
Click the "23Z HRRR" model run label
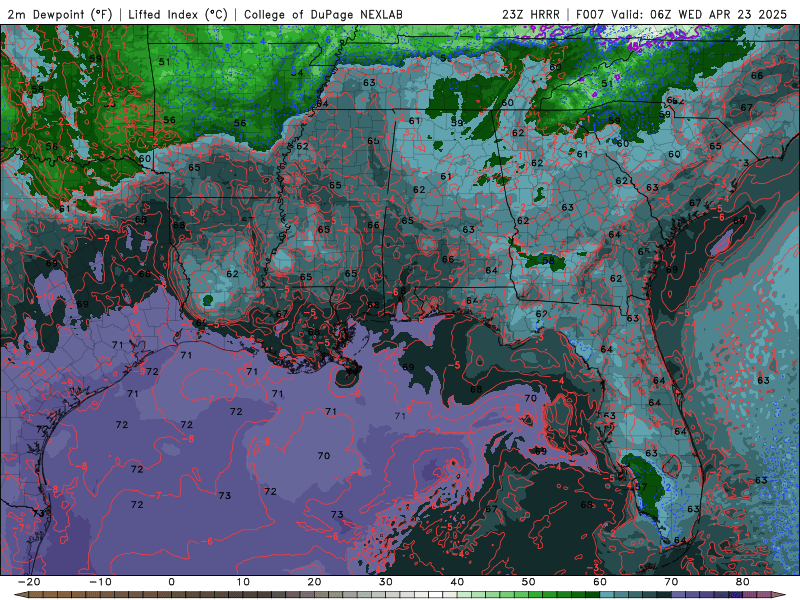tap(531, 14)
